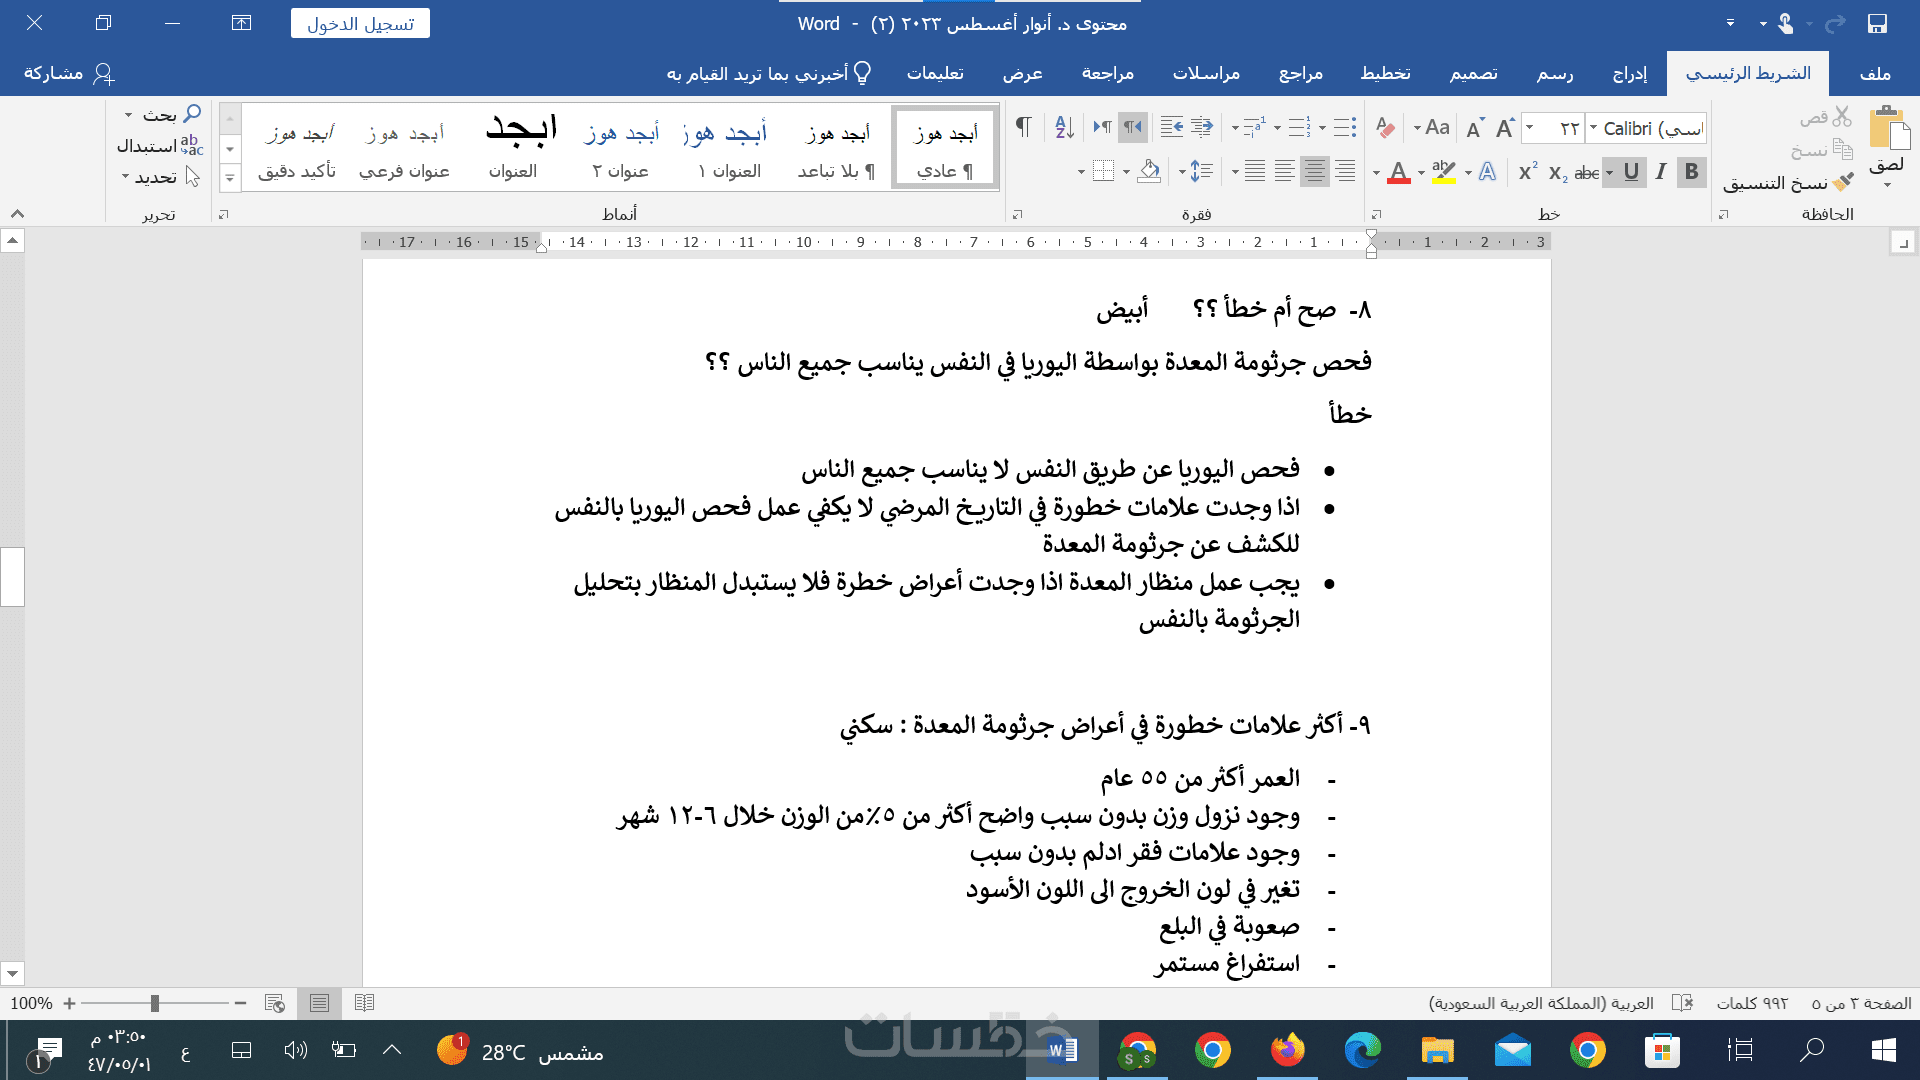Apply superscript with x² icon
Screen dimensions: 1920x1080
[x=1527, y=172]
